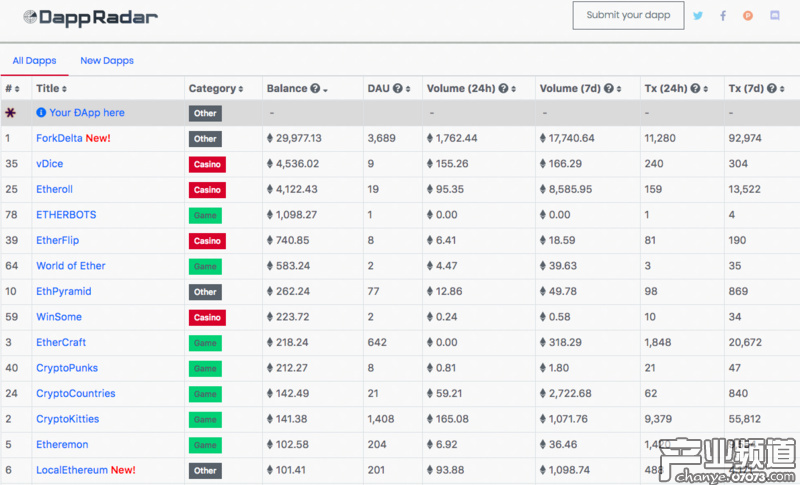Open the Discord icon link
The height and width of the screenshot is (485, 800).
pyautogui.click(x=774, y=16)
